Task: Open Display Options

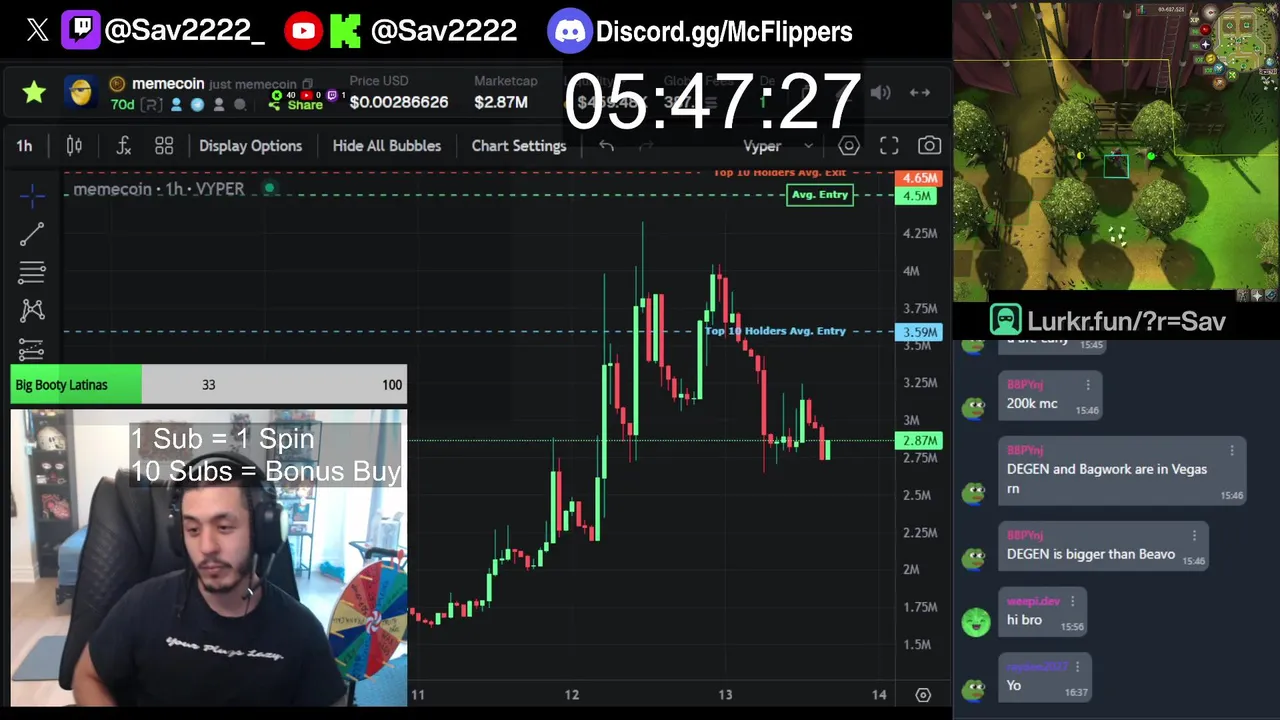Action: tap(250, 146)
